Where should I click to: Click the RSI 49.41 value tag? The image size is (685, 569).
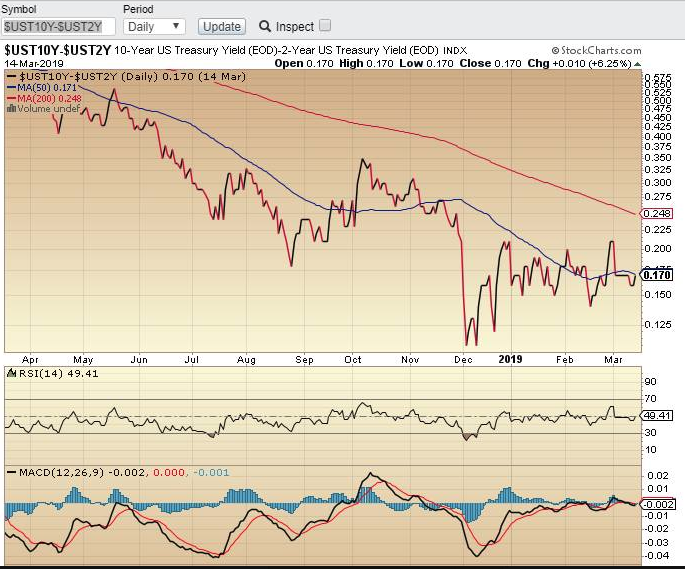point(657,415)
